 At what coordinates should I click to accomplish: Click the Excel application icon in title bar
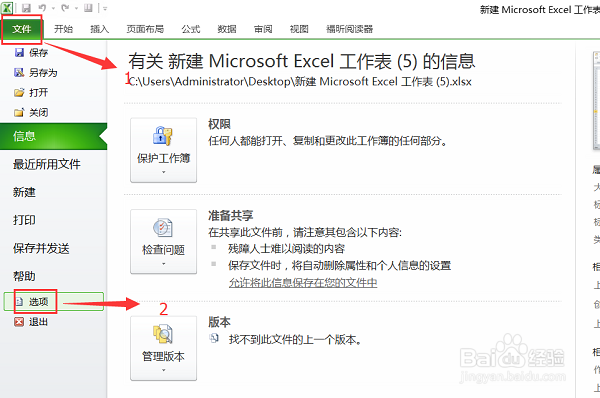pos(7,8)
